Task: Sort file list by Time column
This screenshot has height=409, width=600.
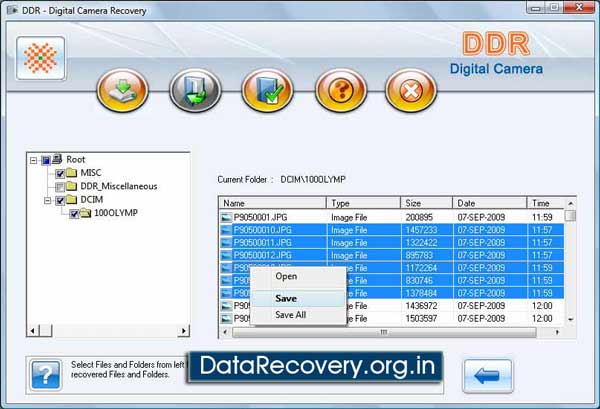Action: pyautogui.click(x=545, y=203)
